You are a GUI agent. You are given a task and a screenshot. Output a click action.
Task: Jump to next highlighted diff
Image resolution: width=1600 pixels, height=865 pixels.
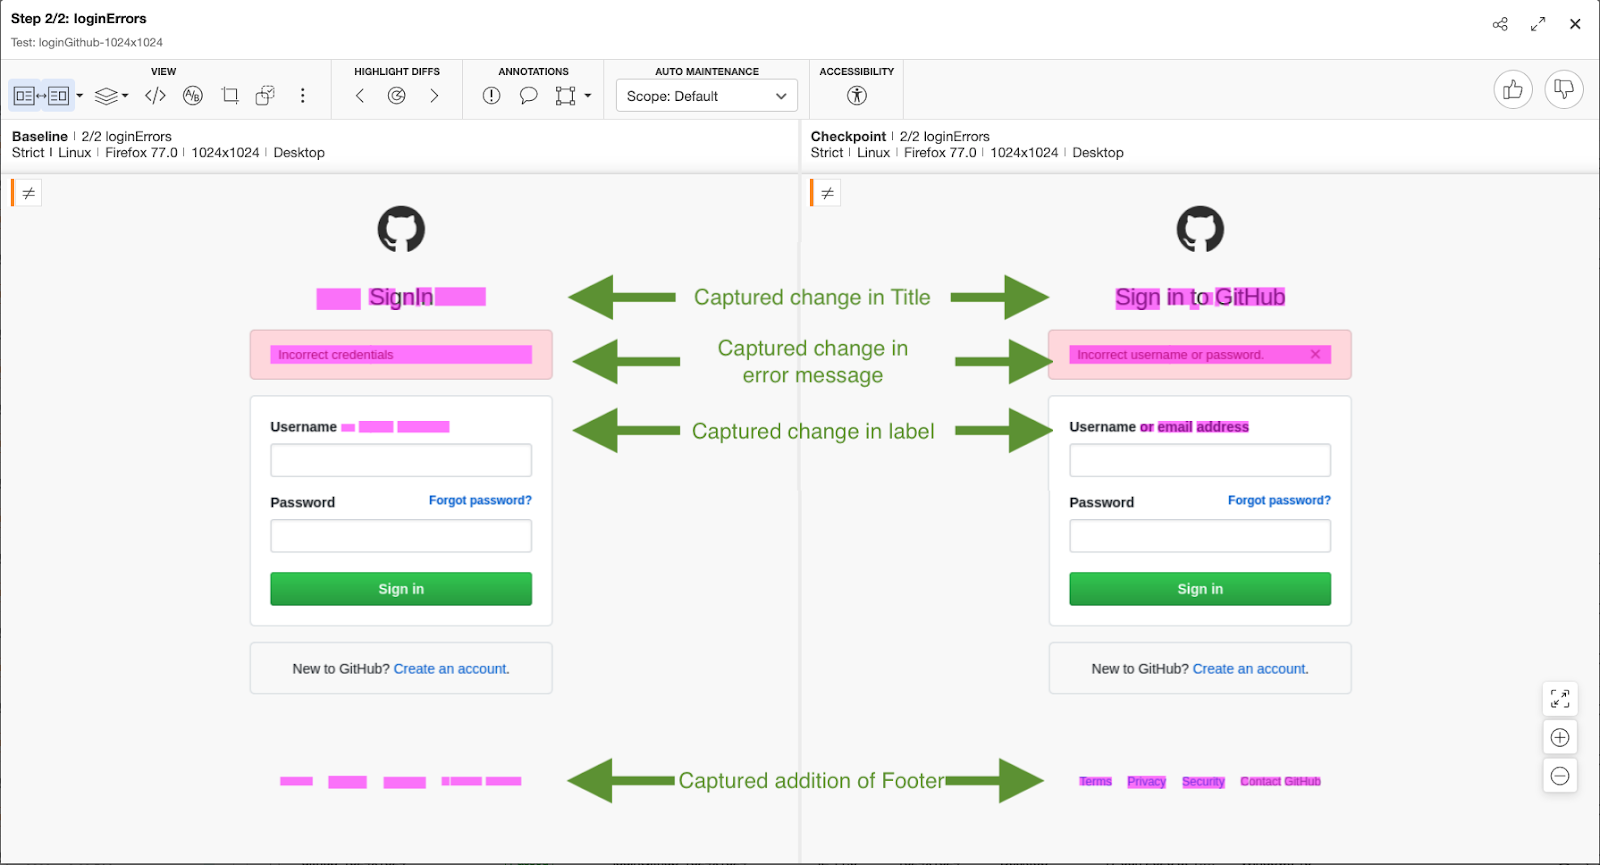tap(434, 96)
